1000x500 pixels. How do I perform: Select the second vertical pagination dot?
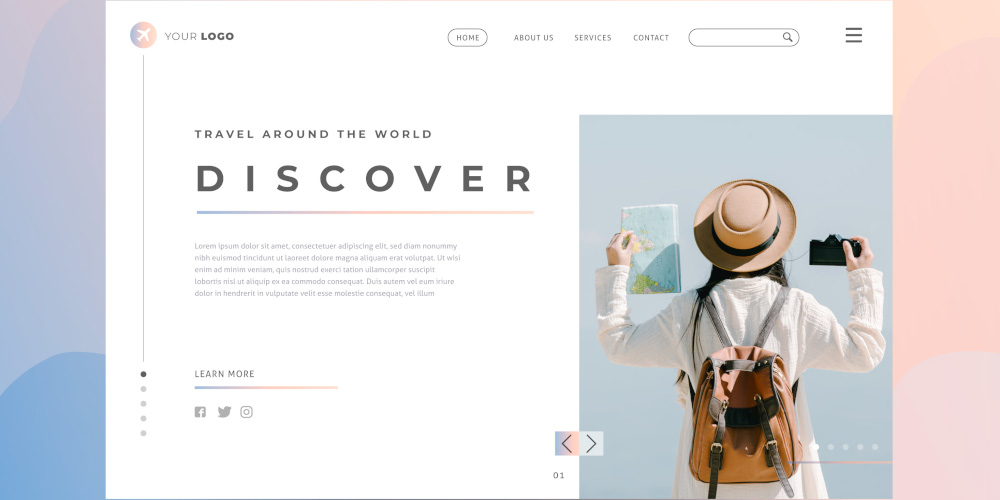(143, 389)
